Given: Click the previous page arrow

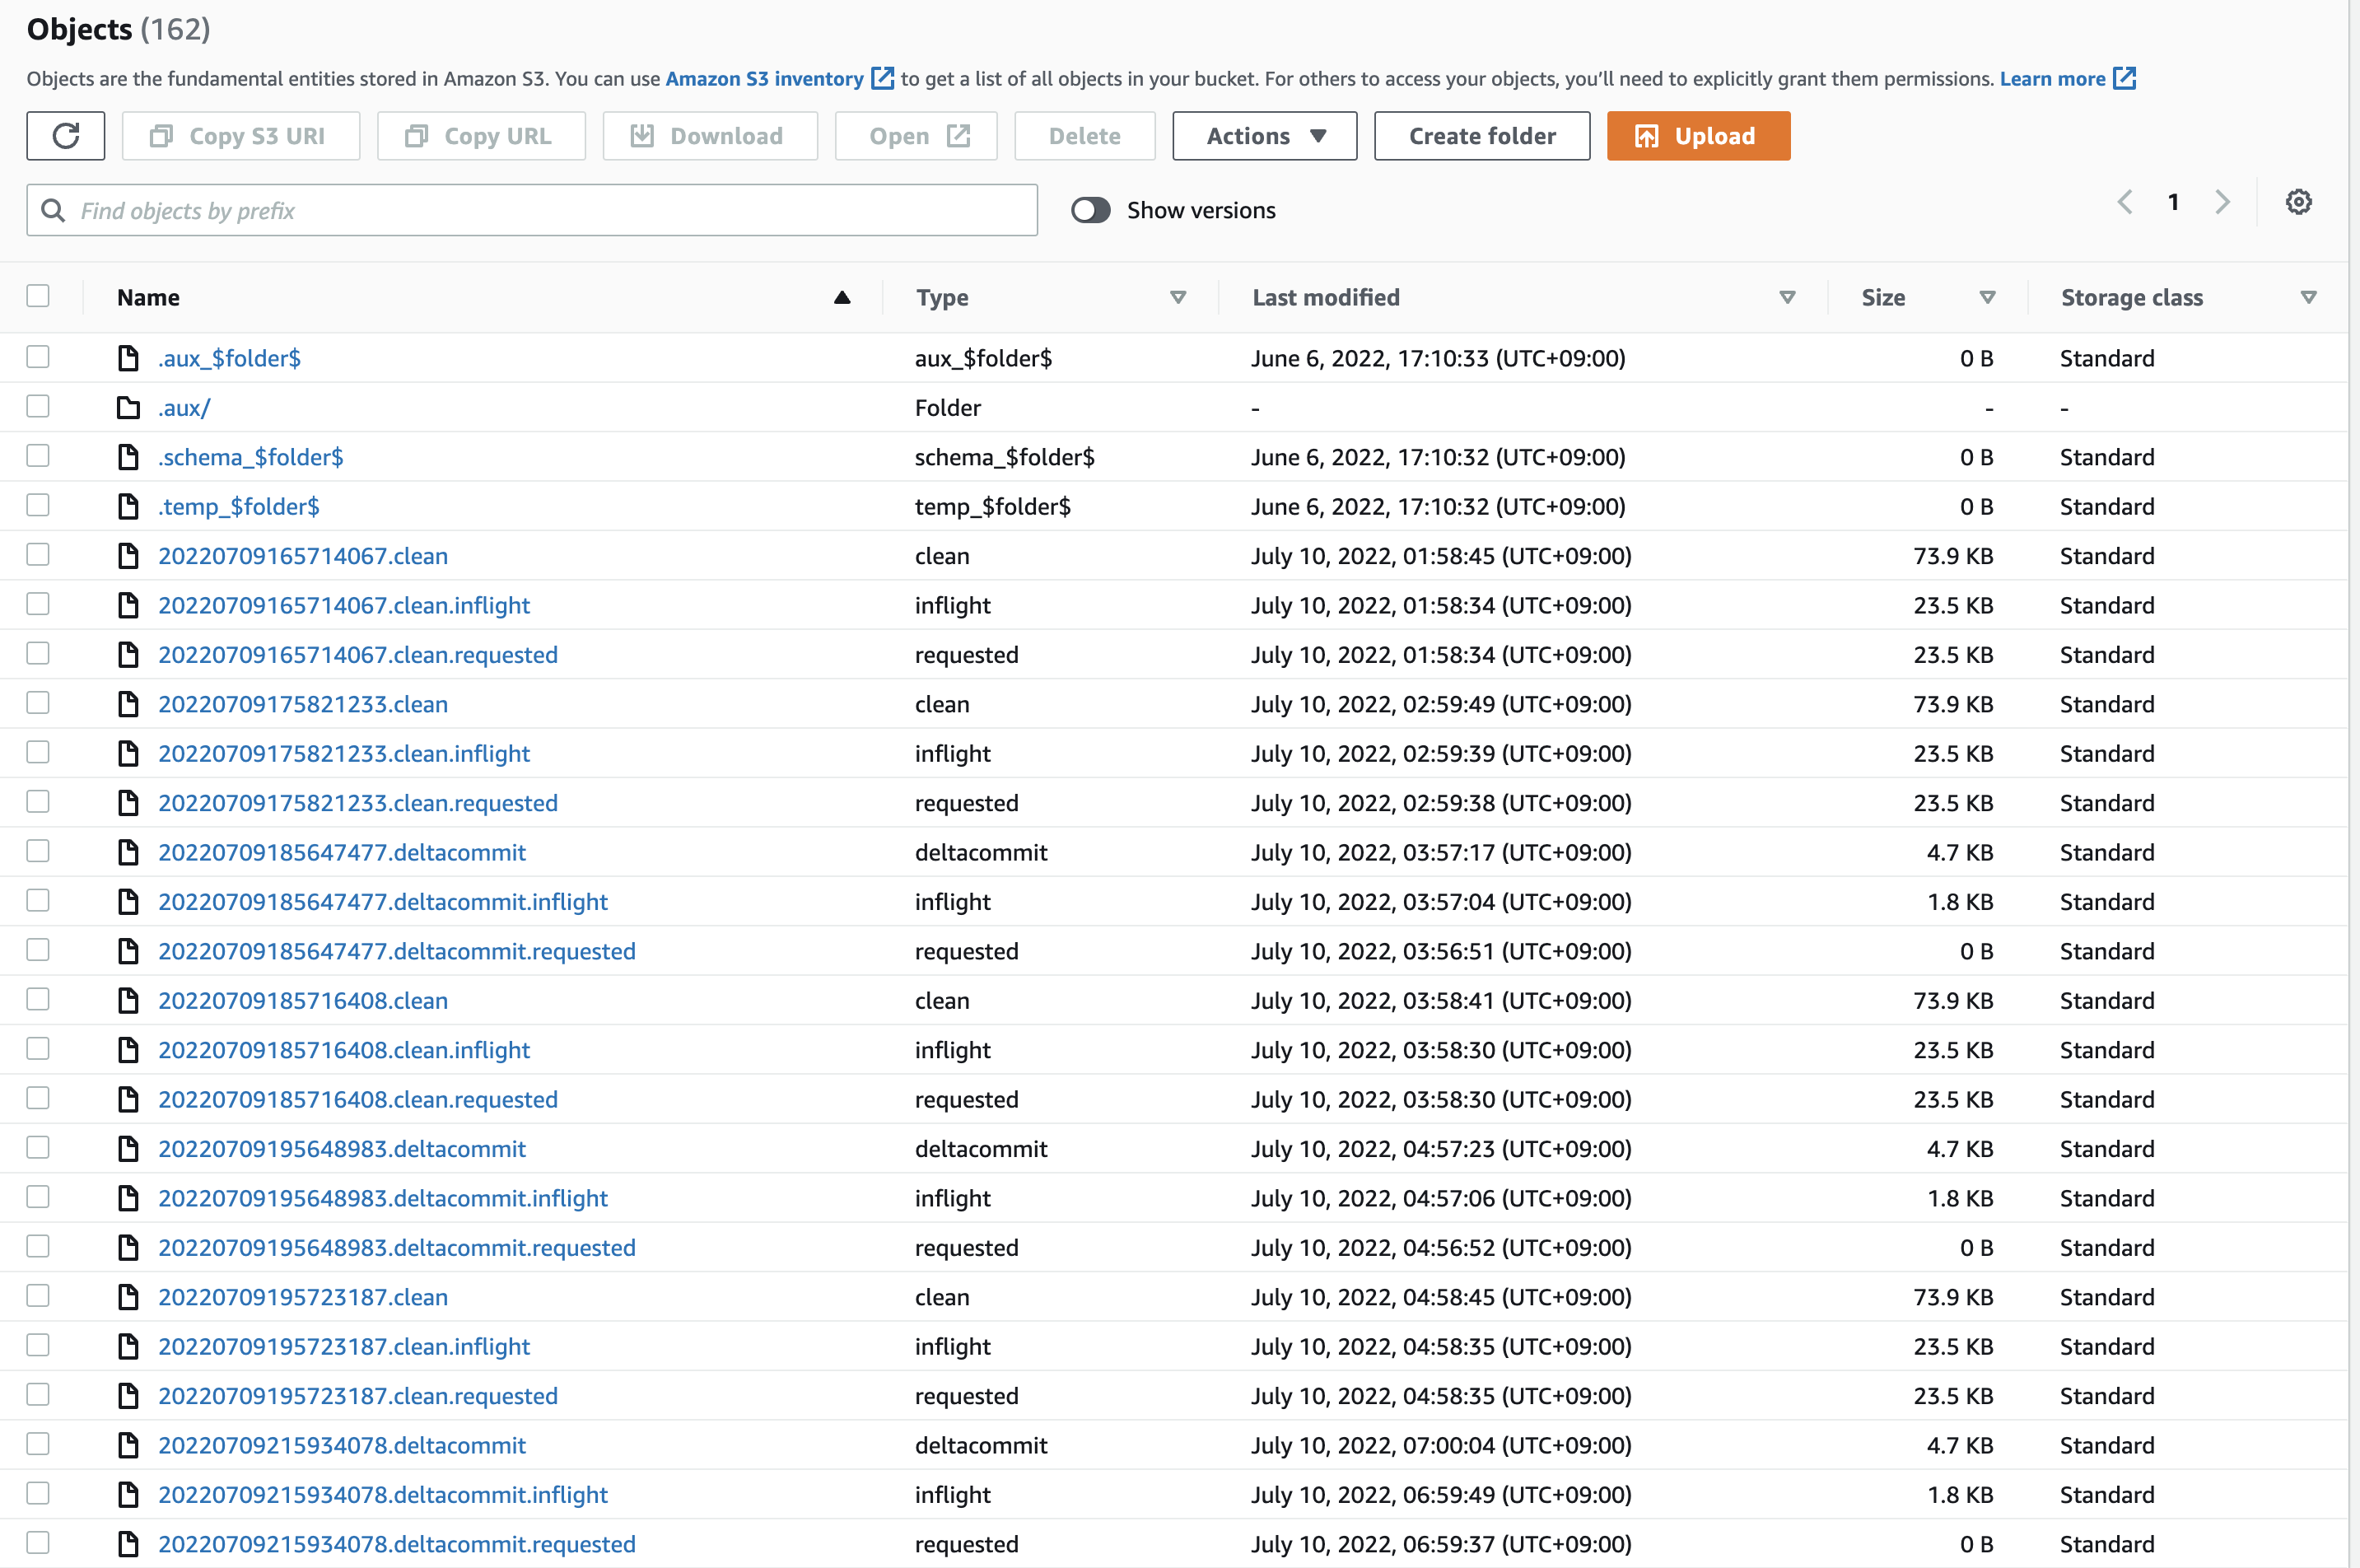Looking at the screenshot, I should pos(2125,202).
